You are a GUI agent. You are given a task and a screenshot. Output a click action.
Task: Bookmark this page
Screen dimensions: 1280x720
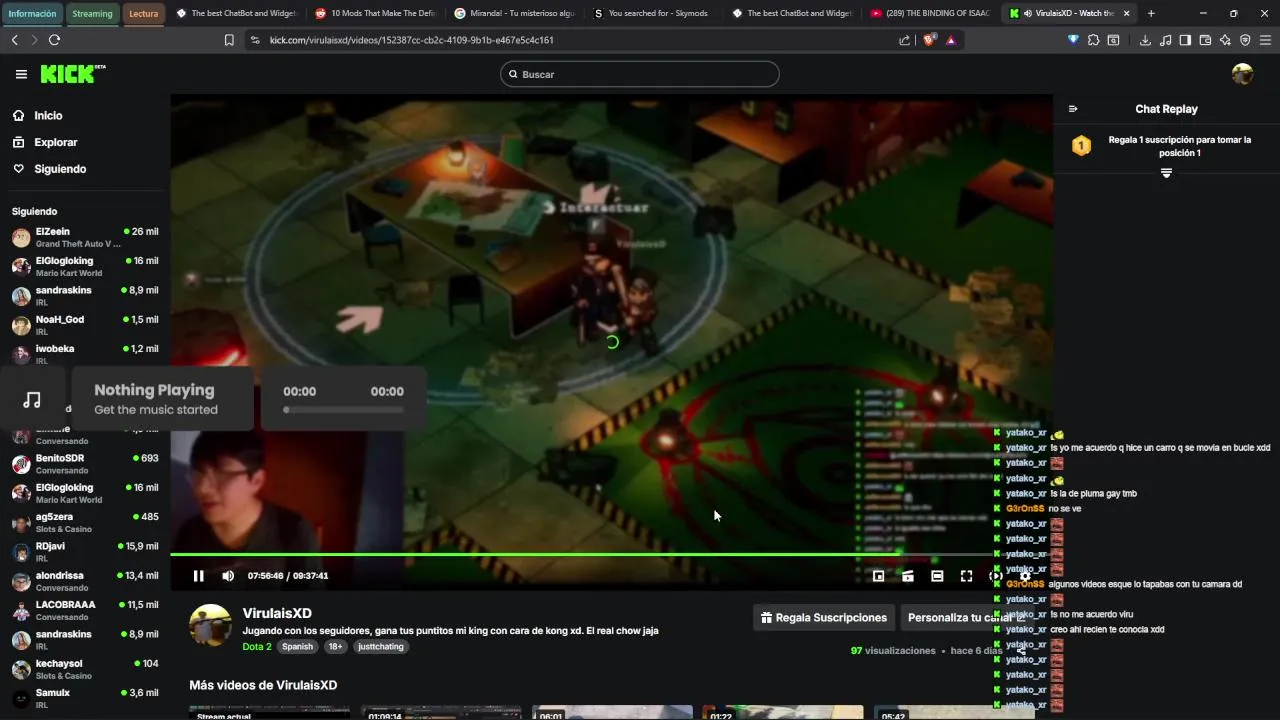coord(229,40)
